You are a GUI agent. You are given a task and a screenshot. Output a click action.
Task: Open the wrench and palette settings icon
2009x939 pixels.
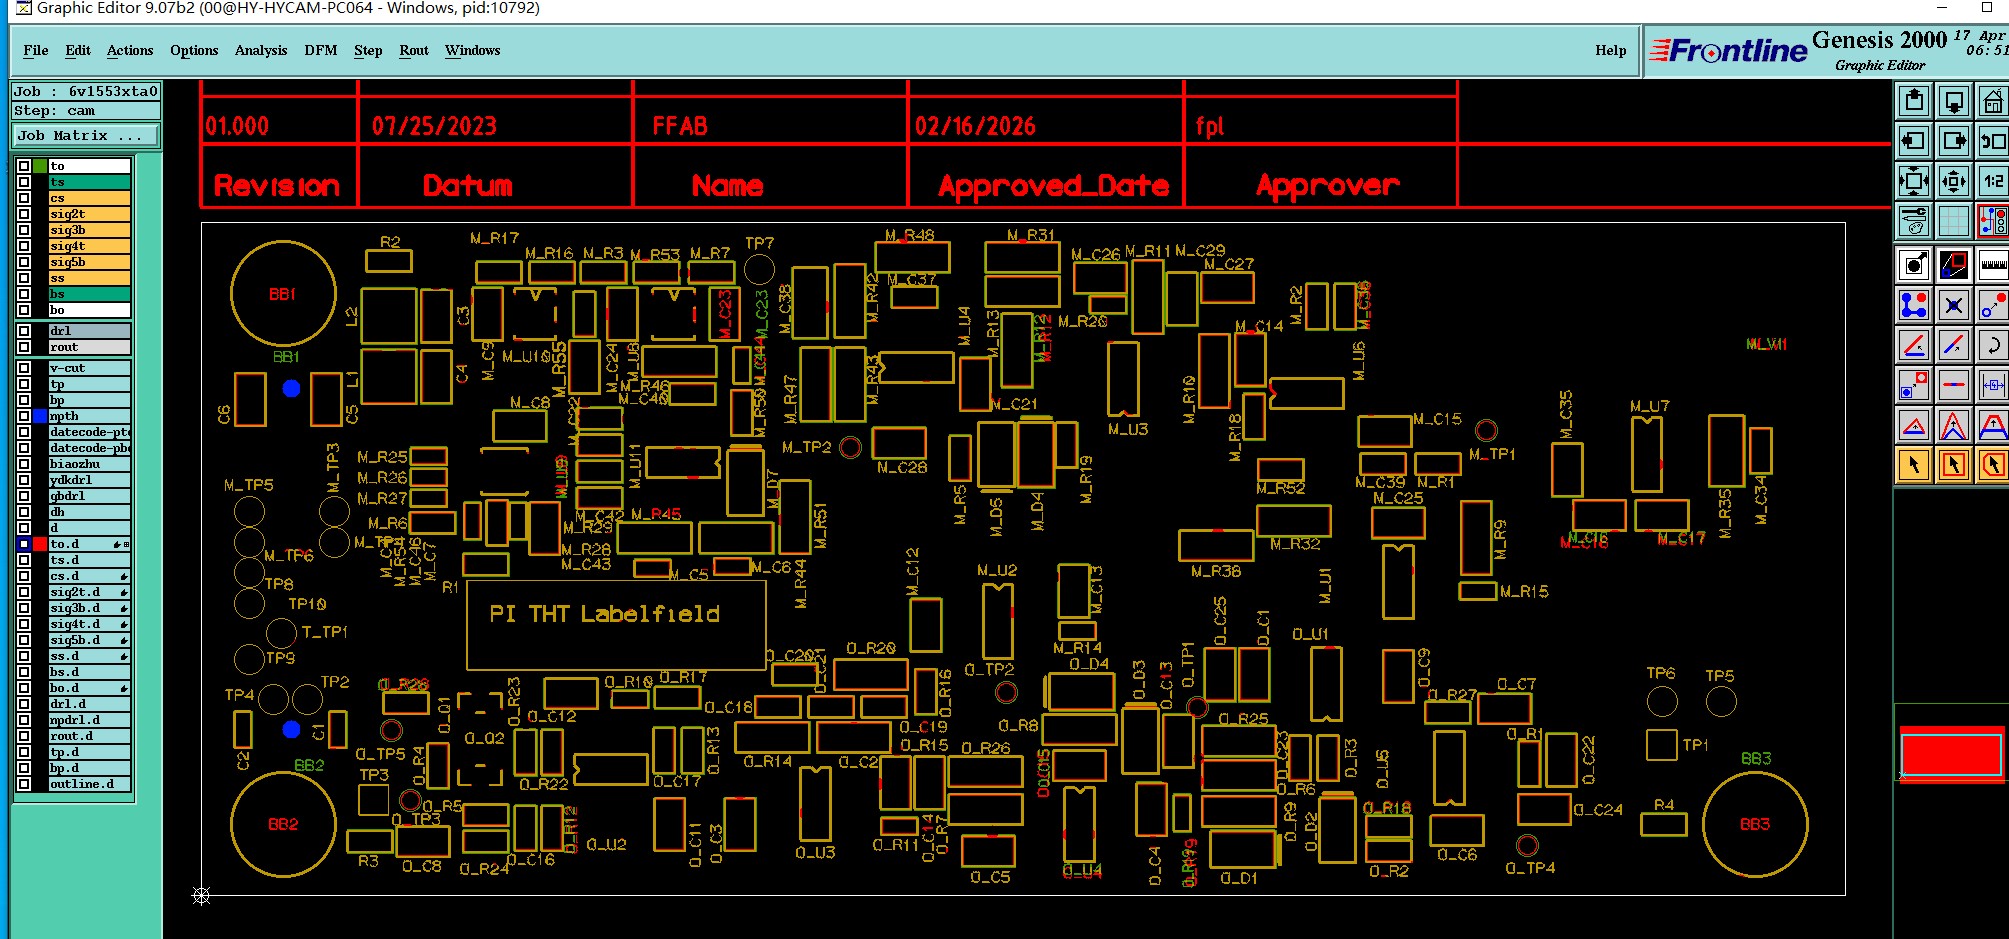[x=1914, y=220]
